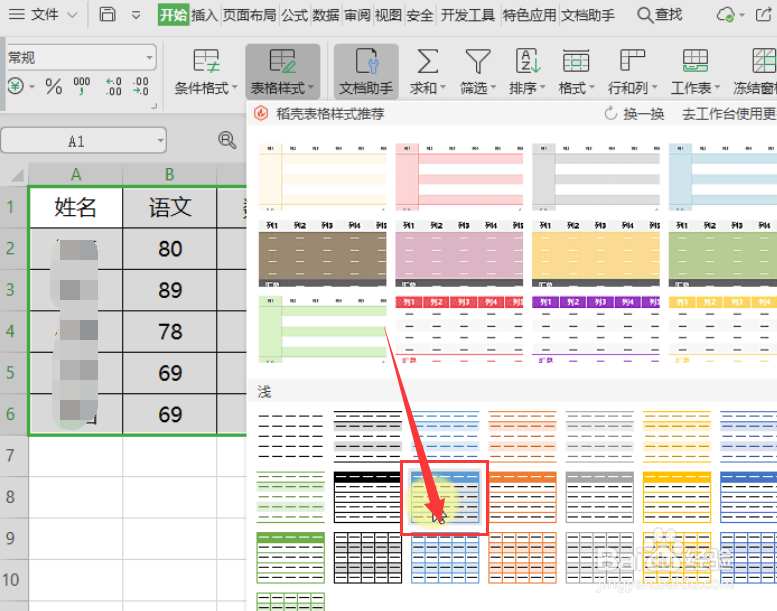Choose the brown recommended table style
The image size is (777, 611).
pos(323,254)
